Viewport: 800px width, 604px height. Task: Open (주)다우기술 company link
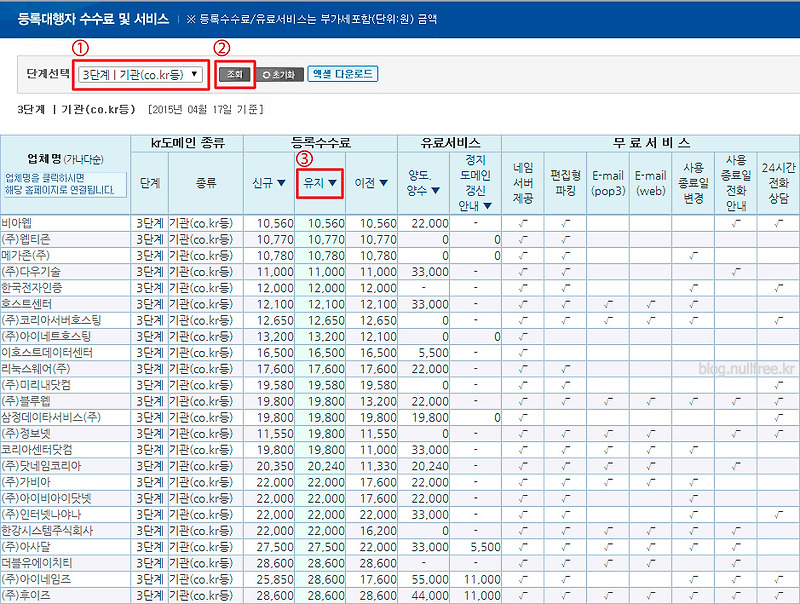(31, 271)
